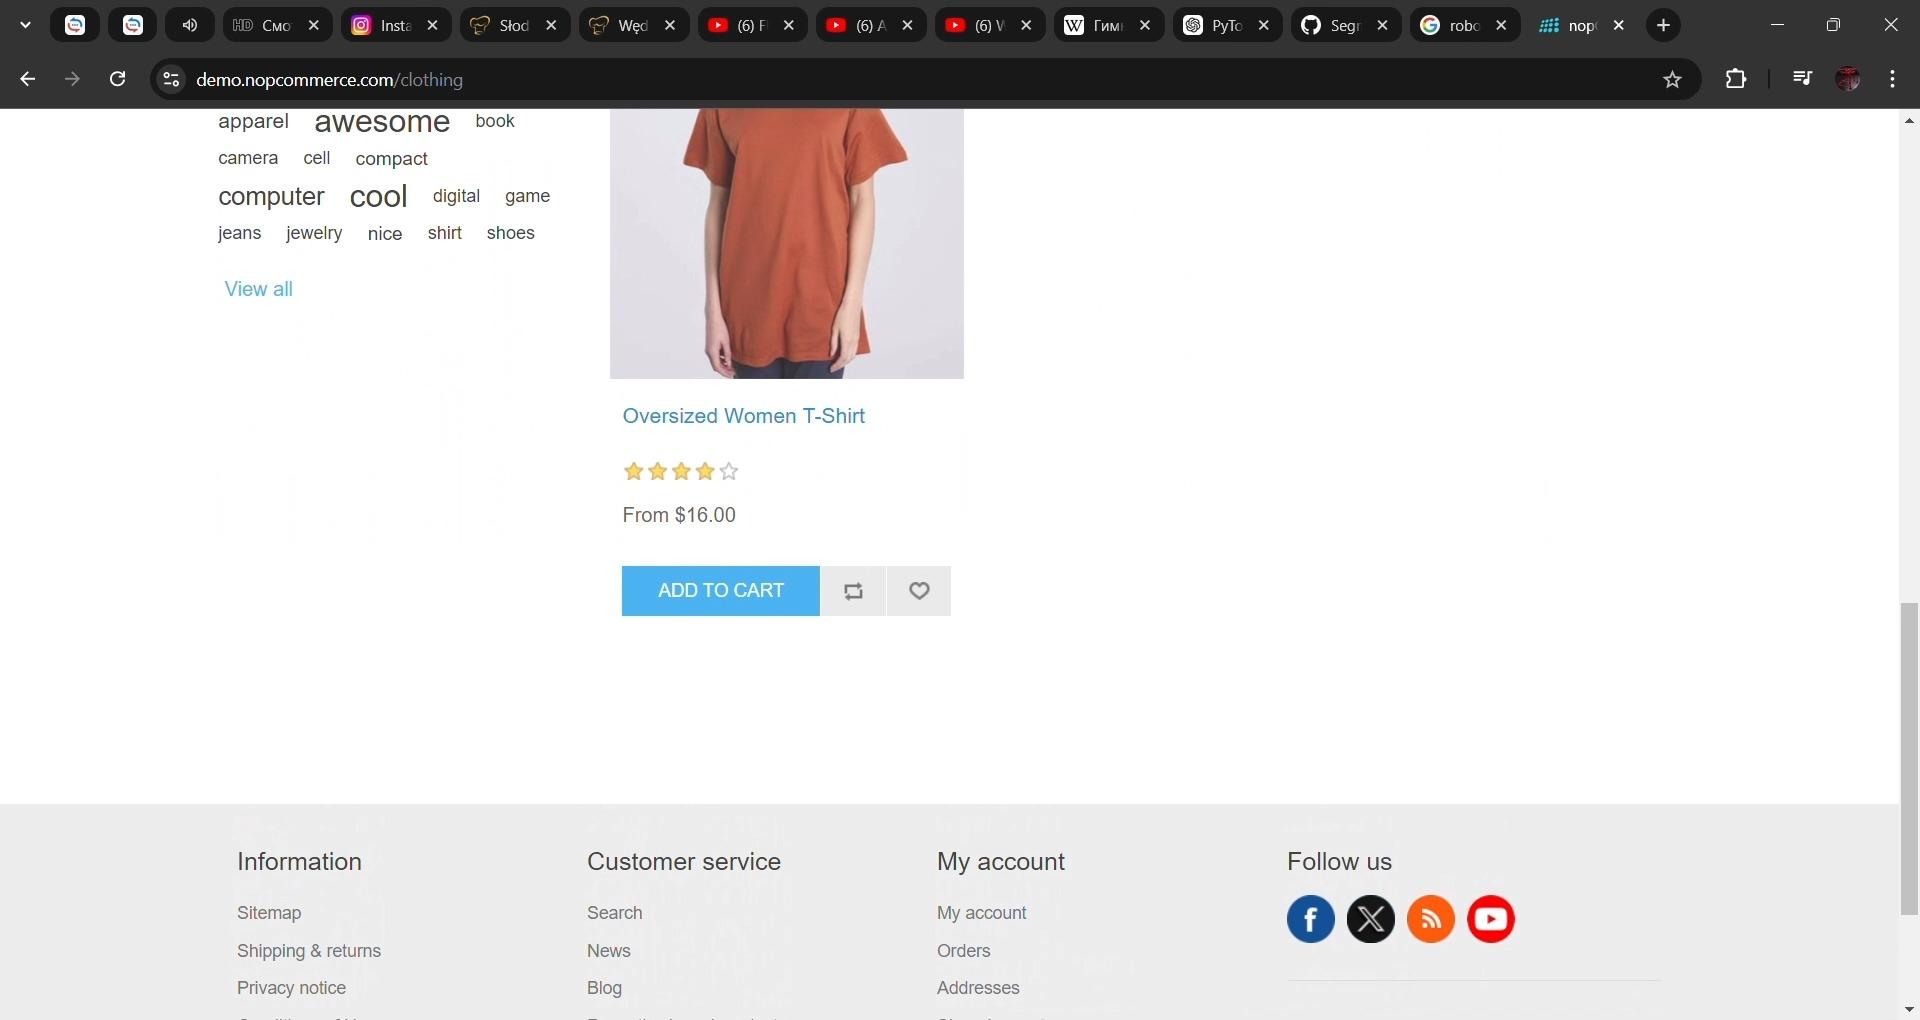Screen dimensions: 1920x1020
Task: Go forward to next page
Action: [72, 79]
